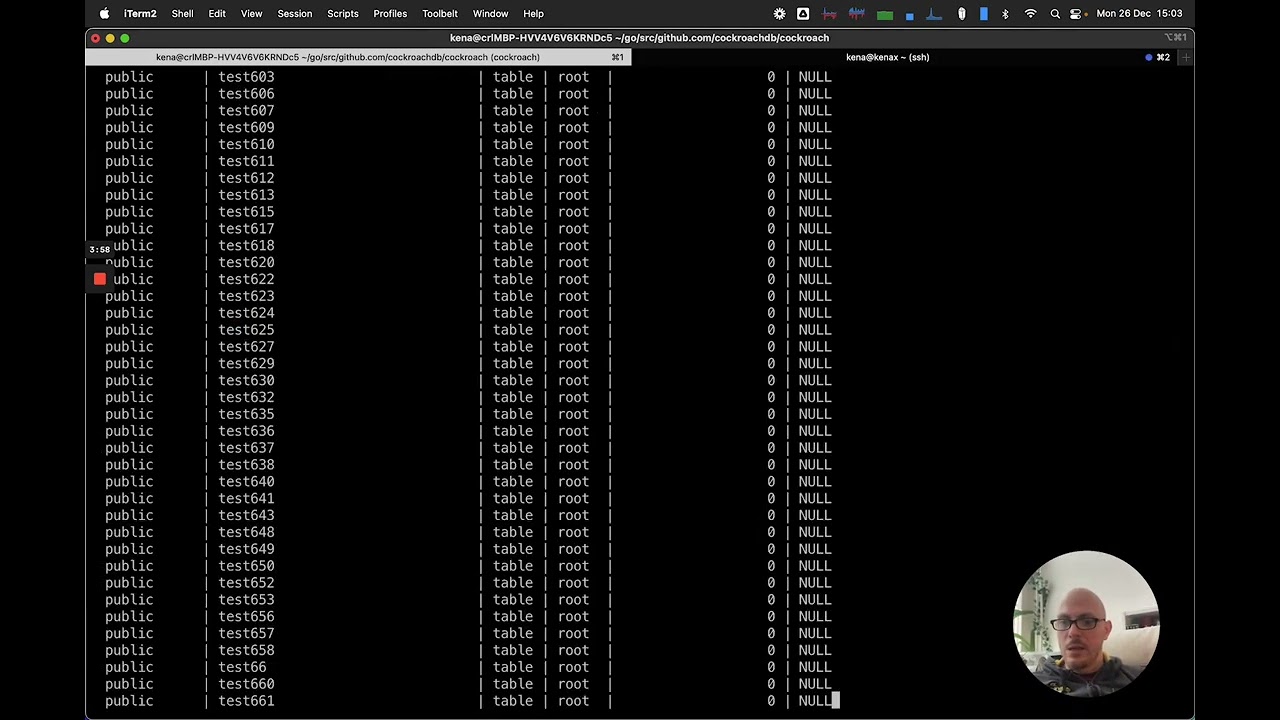Click the NULL value in test661 row

[815, 701]
